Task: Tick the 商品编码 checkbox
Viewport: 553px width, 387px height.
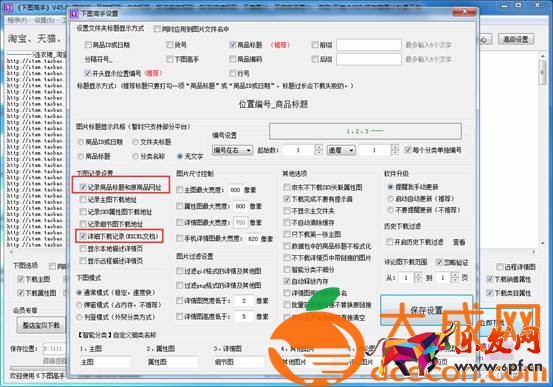Action: click(x=232, y=59)
